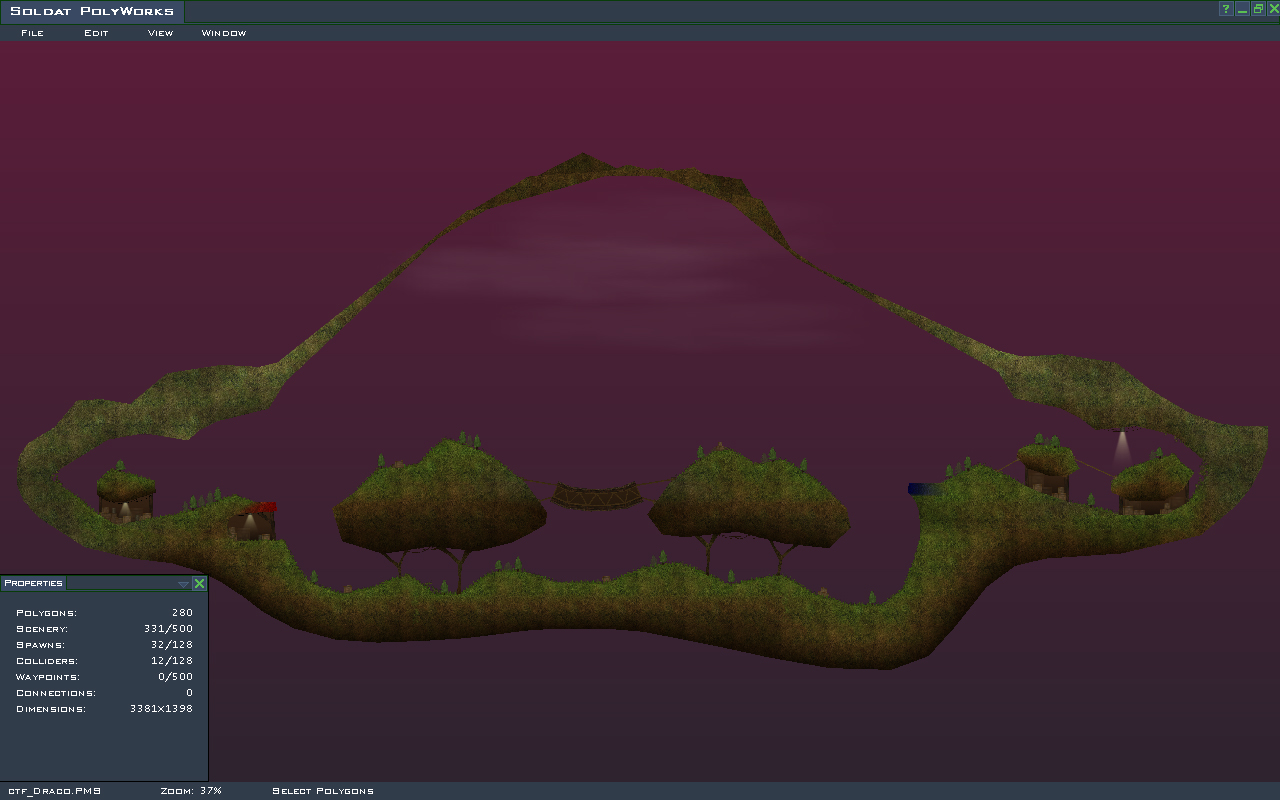Click the Properties panel title tab

[33, 583]
